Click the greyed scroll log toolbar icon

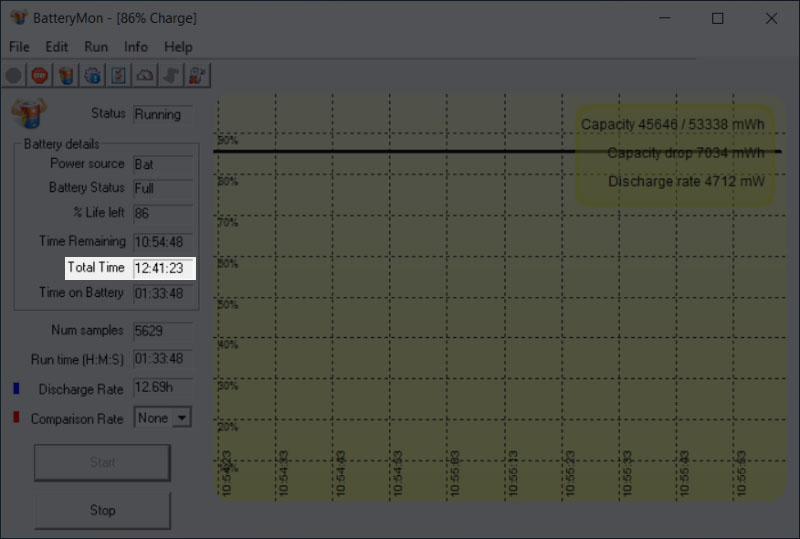pyautogui.click(x=171, y=76)
